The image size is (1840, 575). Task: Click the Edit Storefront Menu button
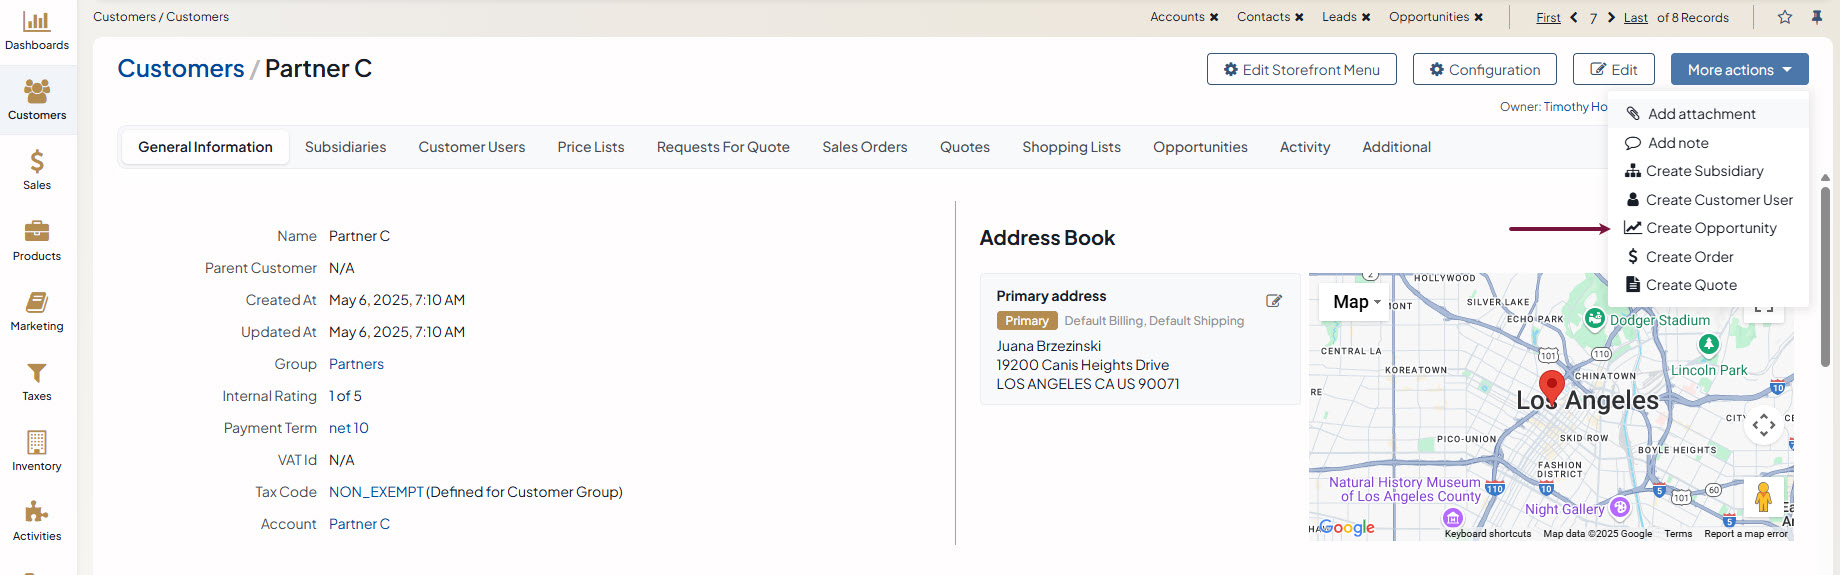(x=1301, y=70)
